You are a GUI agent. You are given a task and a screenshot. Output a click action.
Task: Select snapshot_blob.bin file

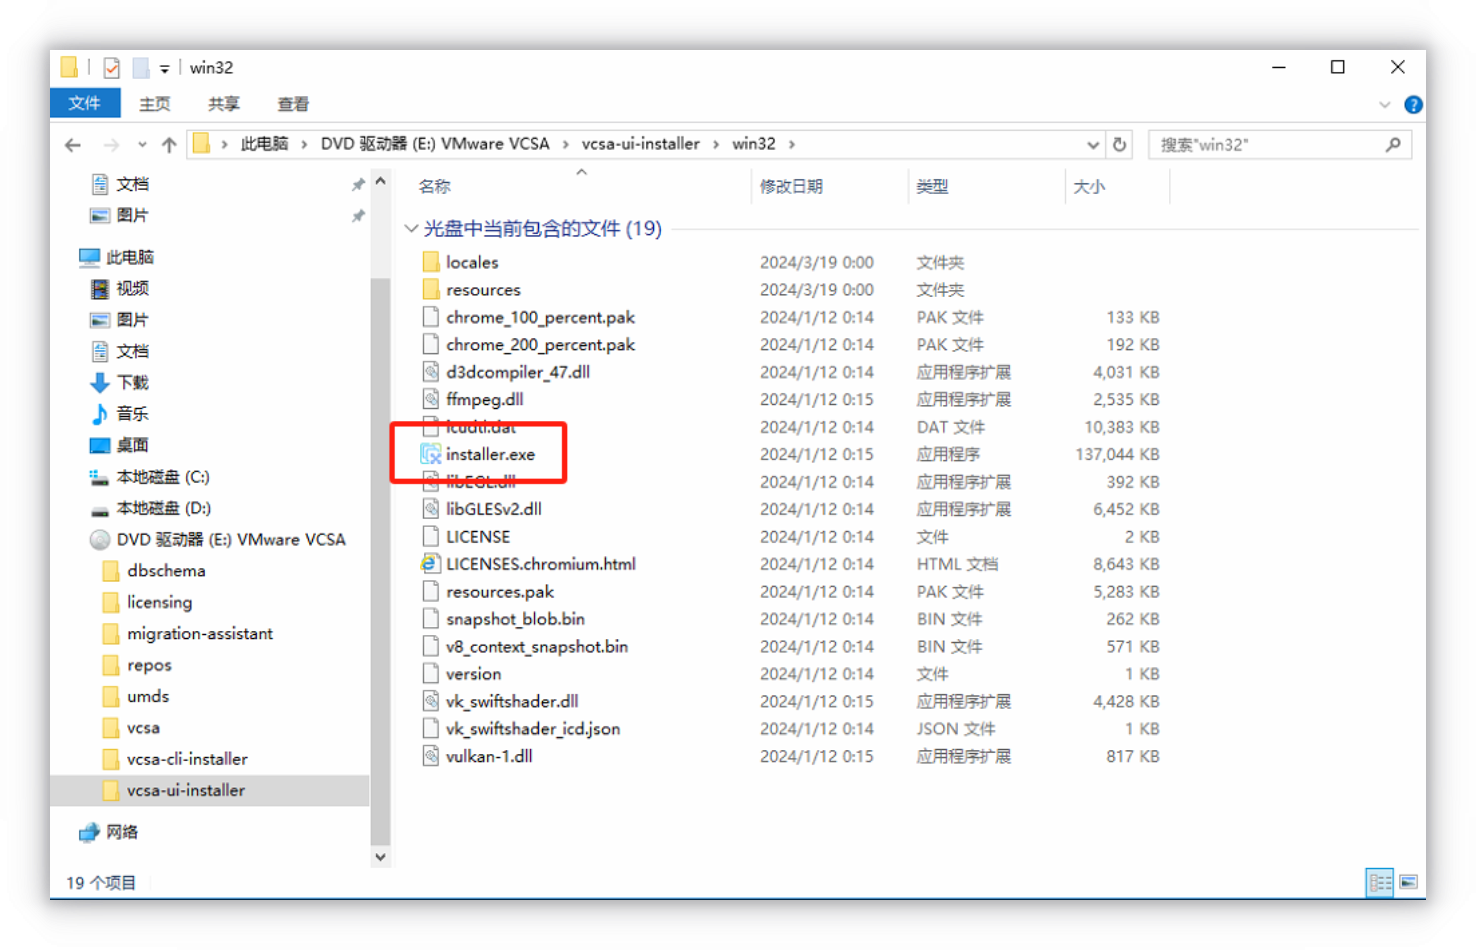(515, 619)
